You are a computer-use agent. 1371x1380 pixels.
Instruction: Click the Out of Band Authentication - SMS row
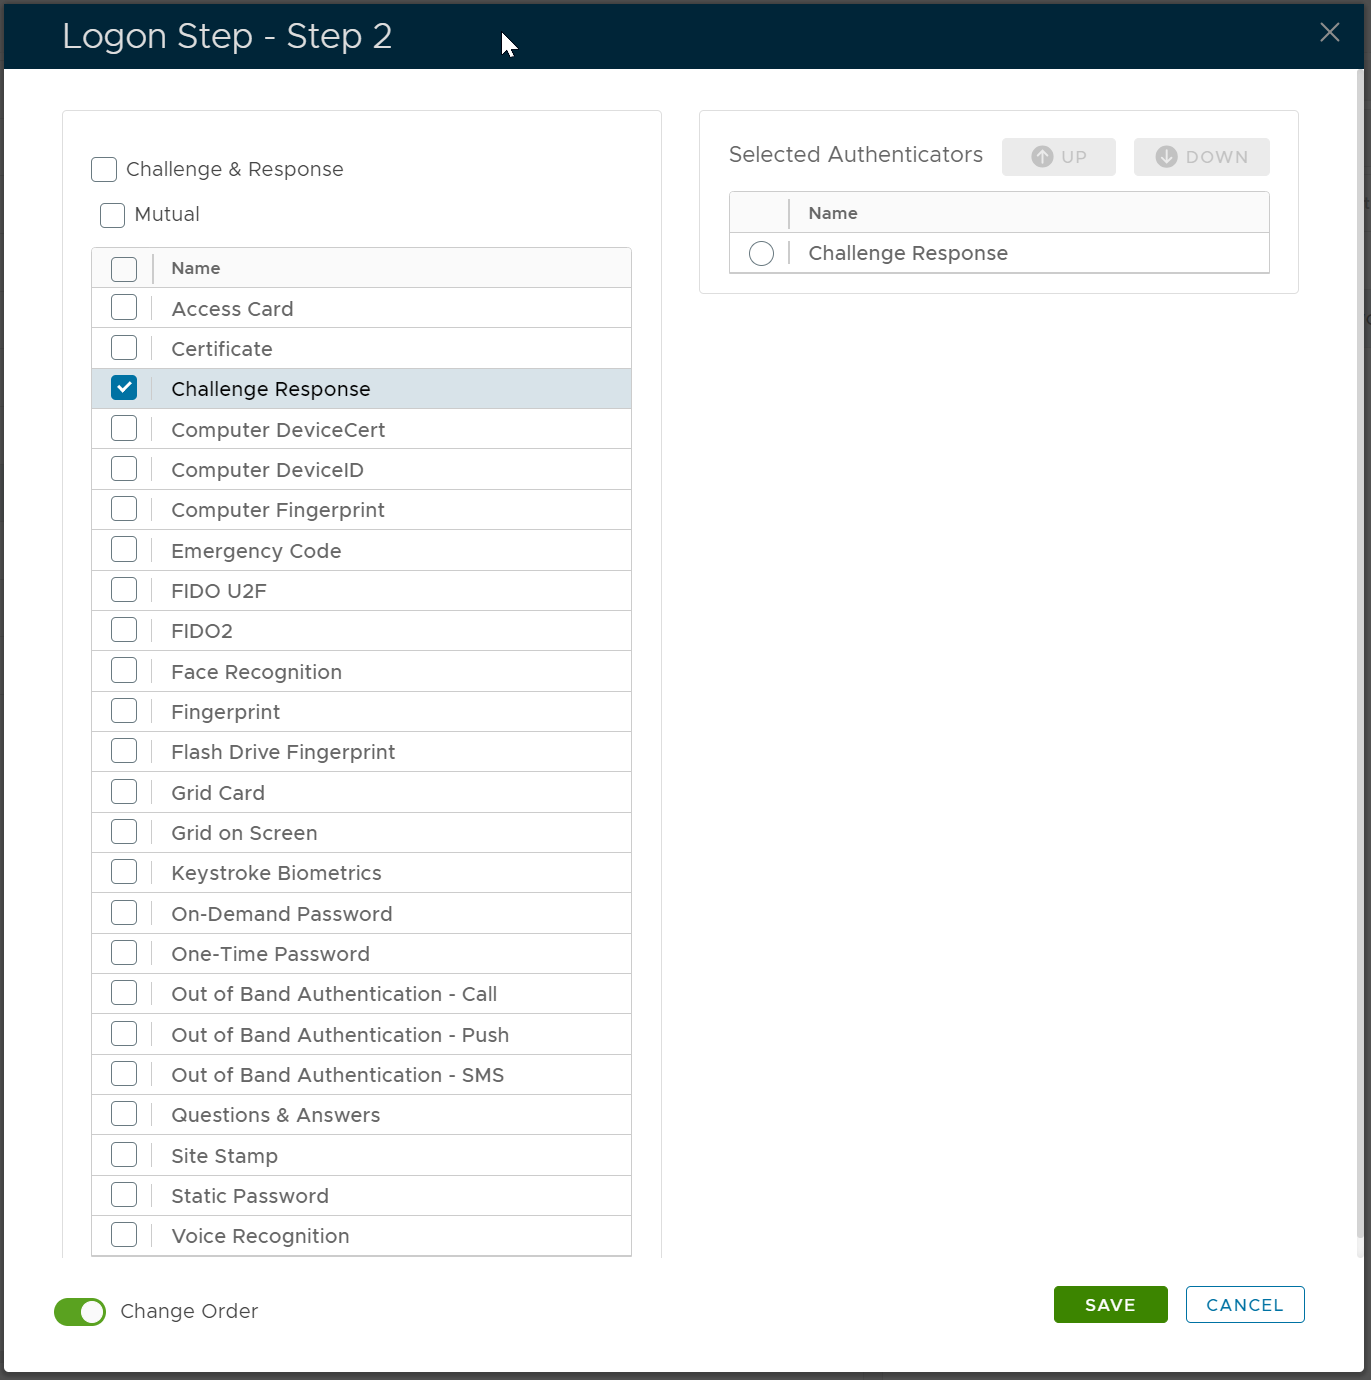(337, 1075)
